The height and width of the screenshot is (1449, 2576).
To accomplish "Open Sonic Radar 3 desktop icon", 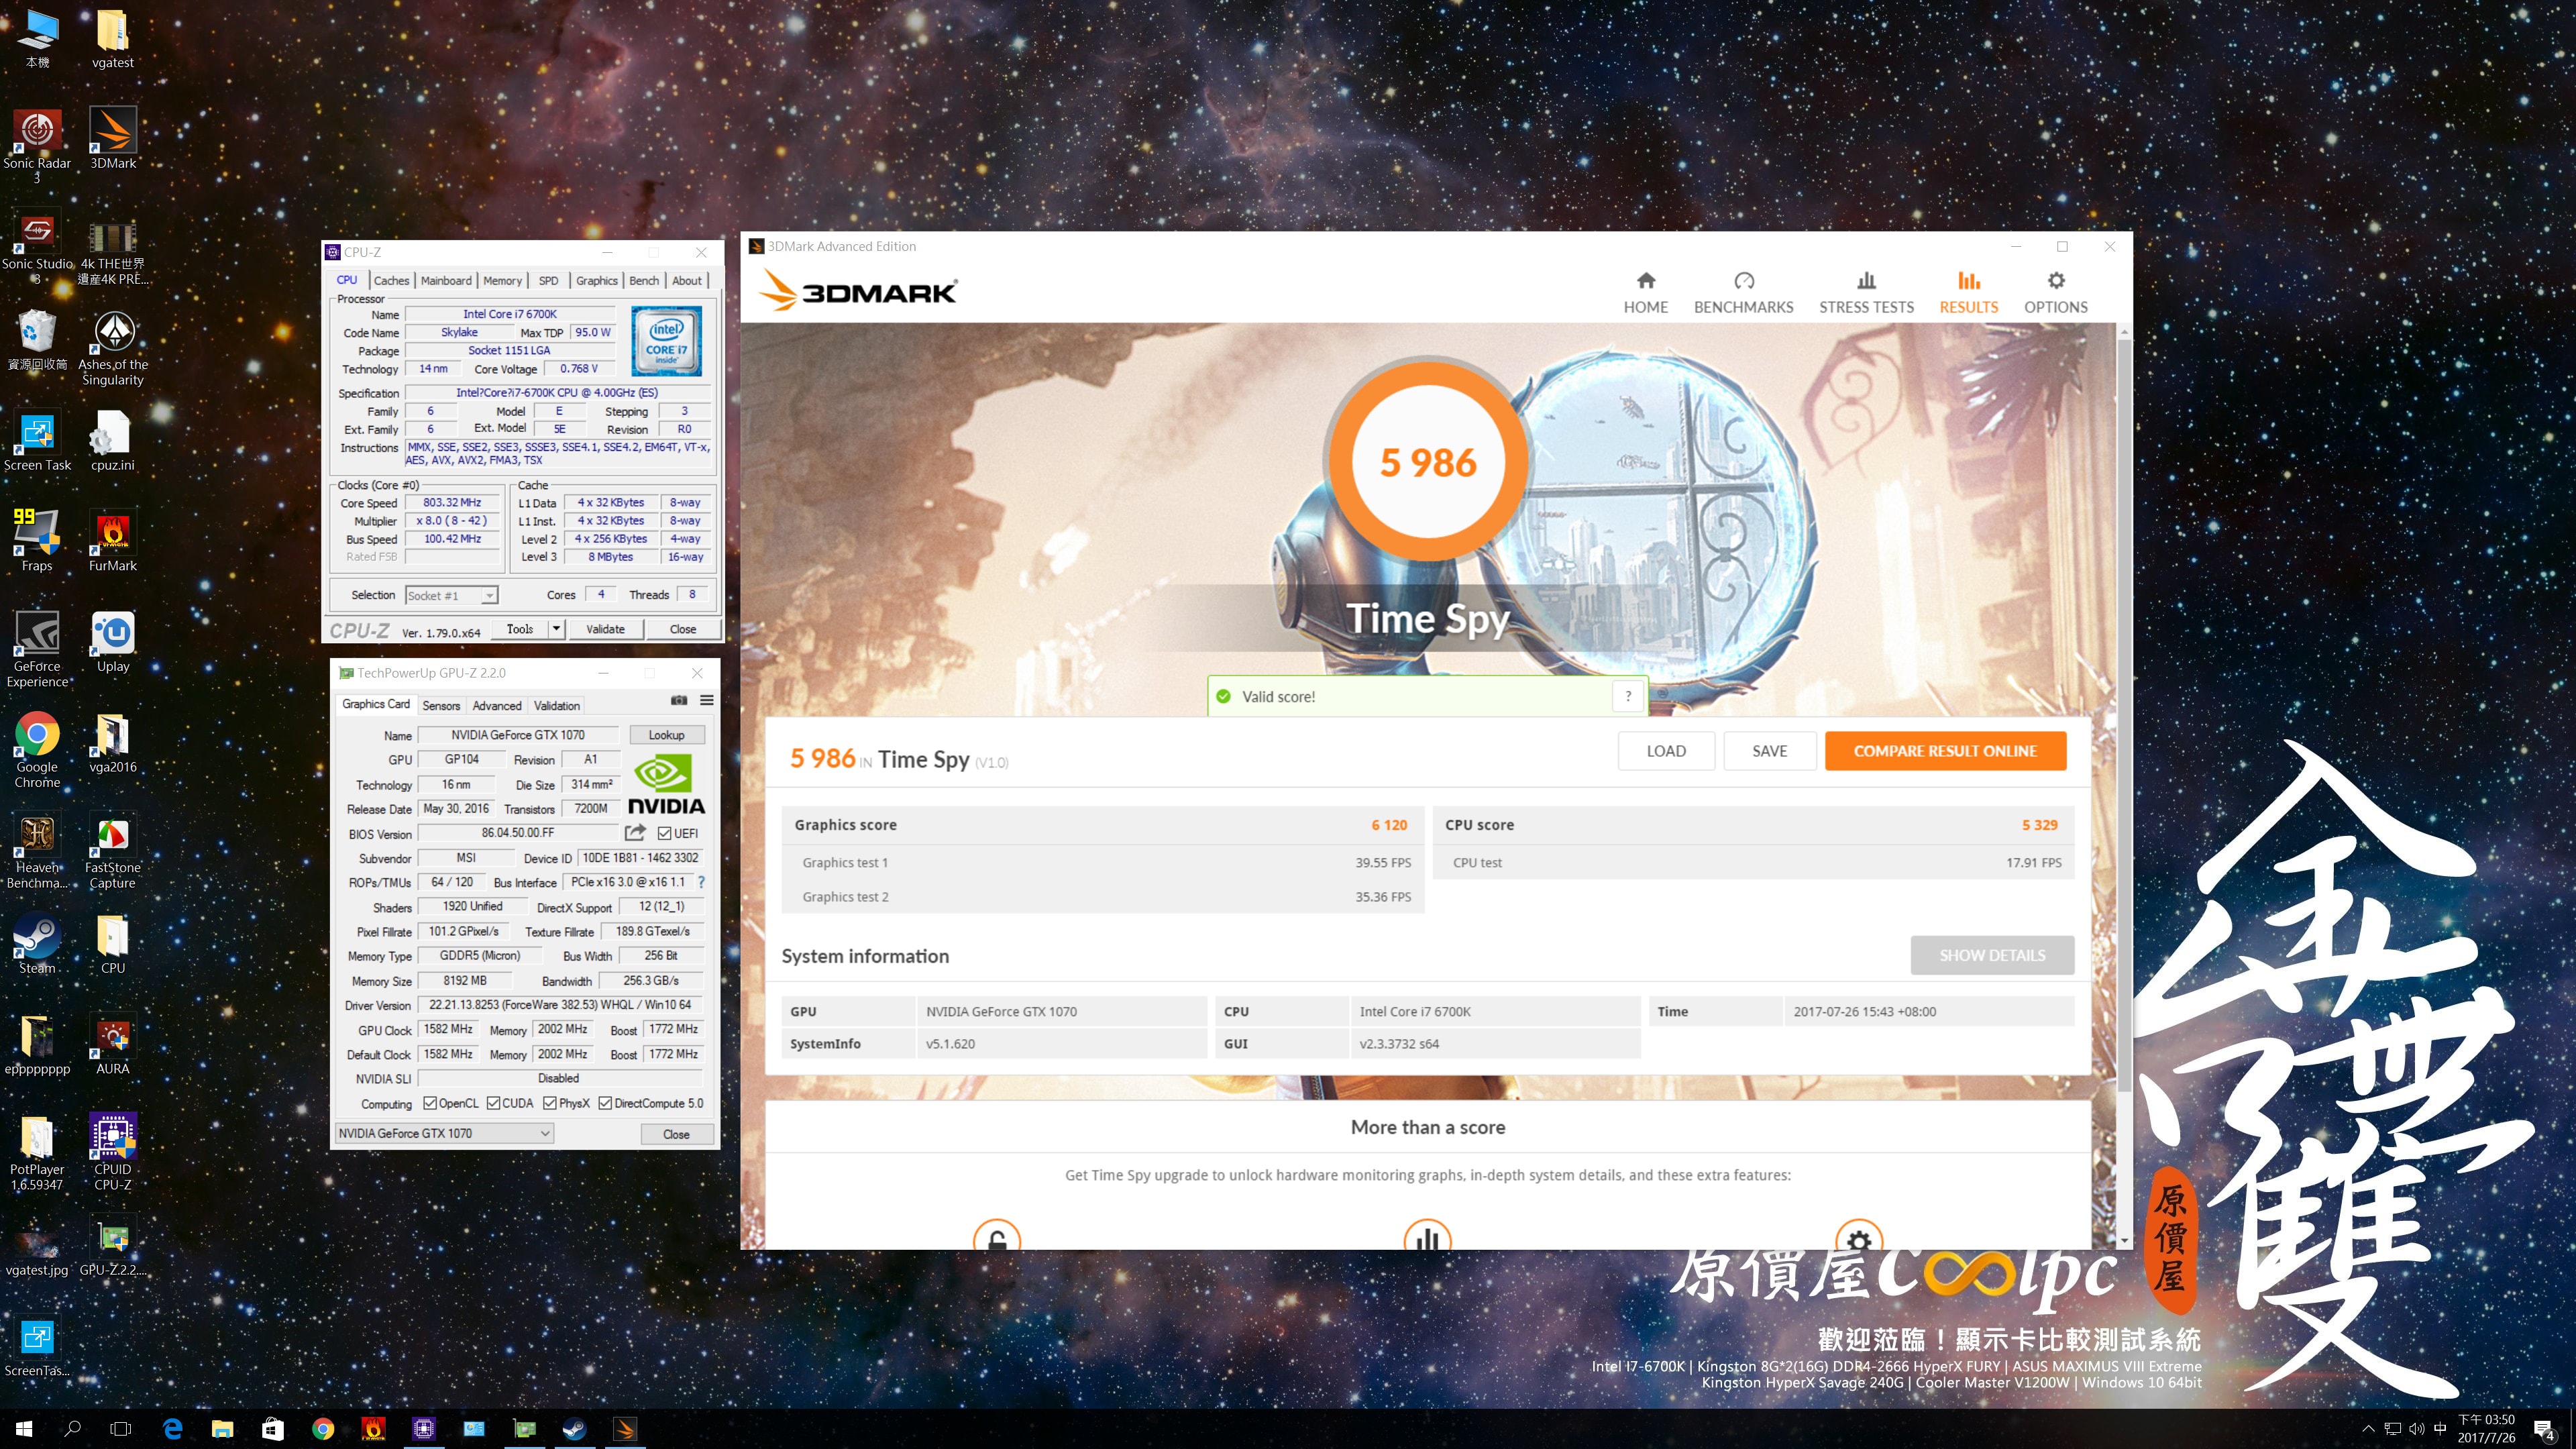I will pyautogui.click(x=37, y=145).
